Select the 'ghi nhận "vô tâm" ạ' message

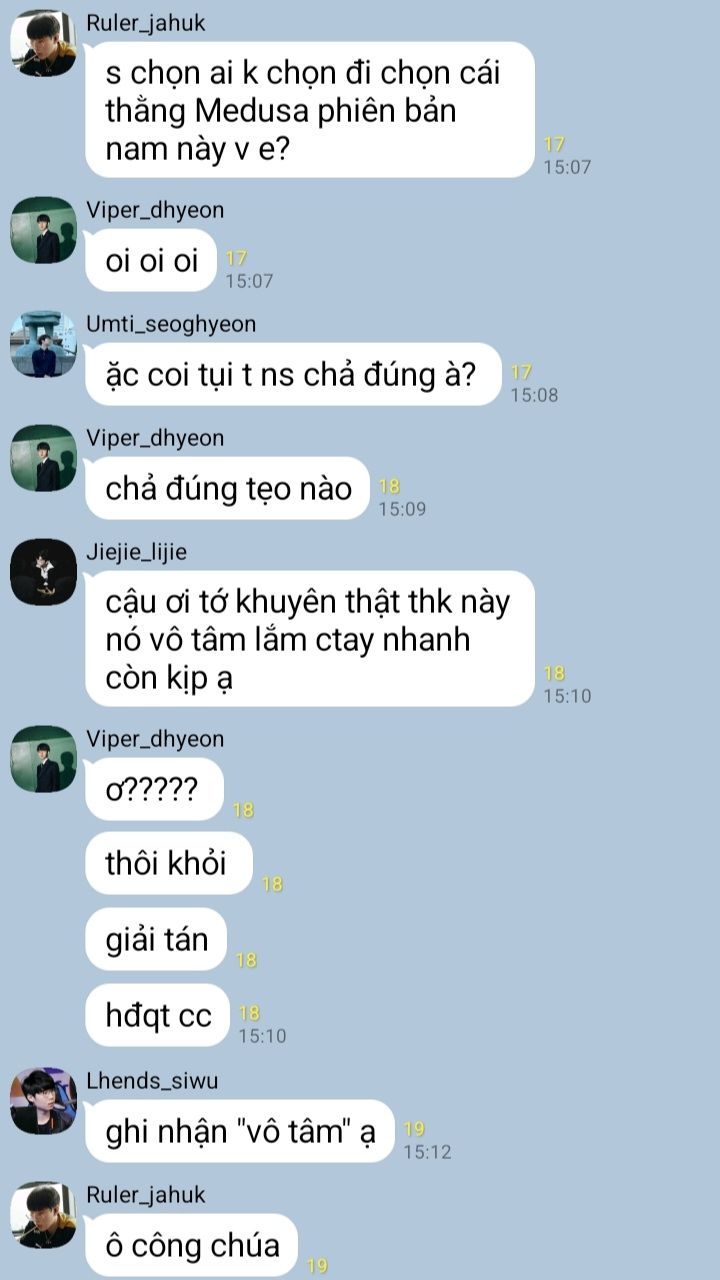(240, 1131)
